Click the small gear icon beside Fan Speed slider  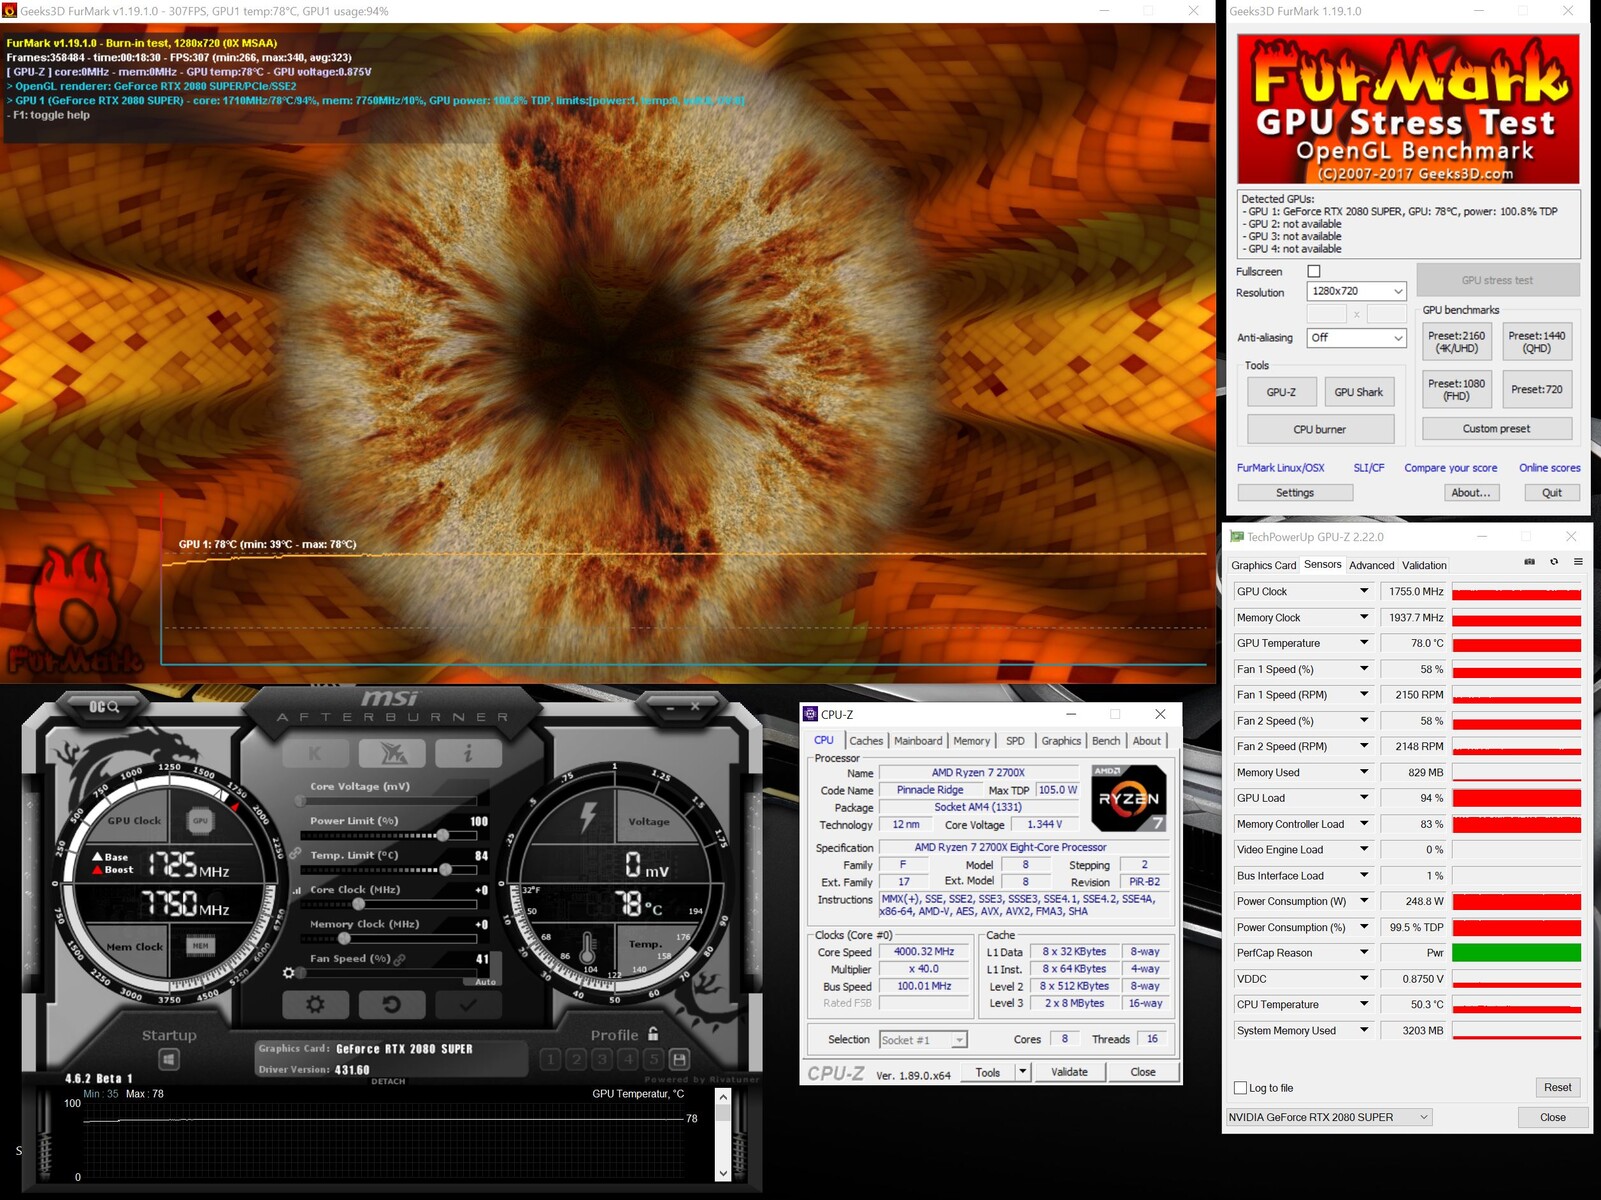(x=289, y=972)
